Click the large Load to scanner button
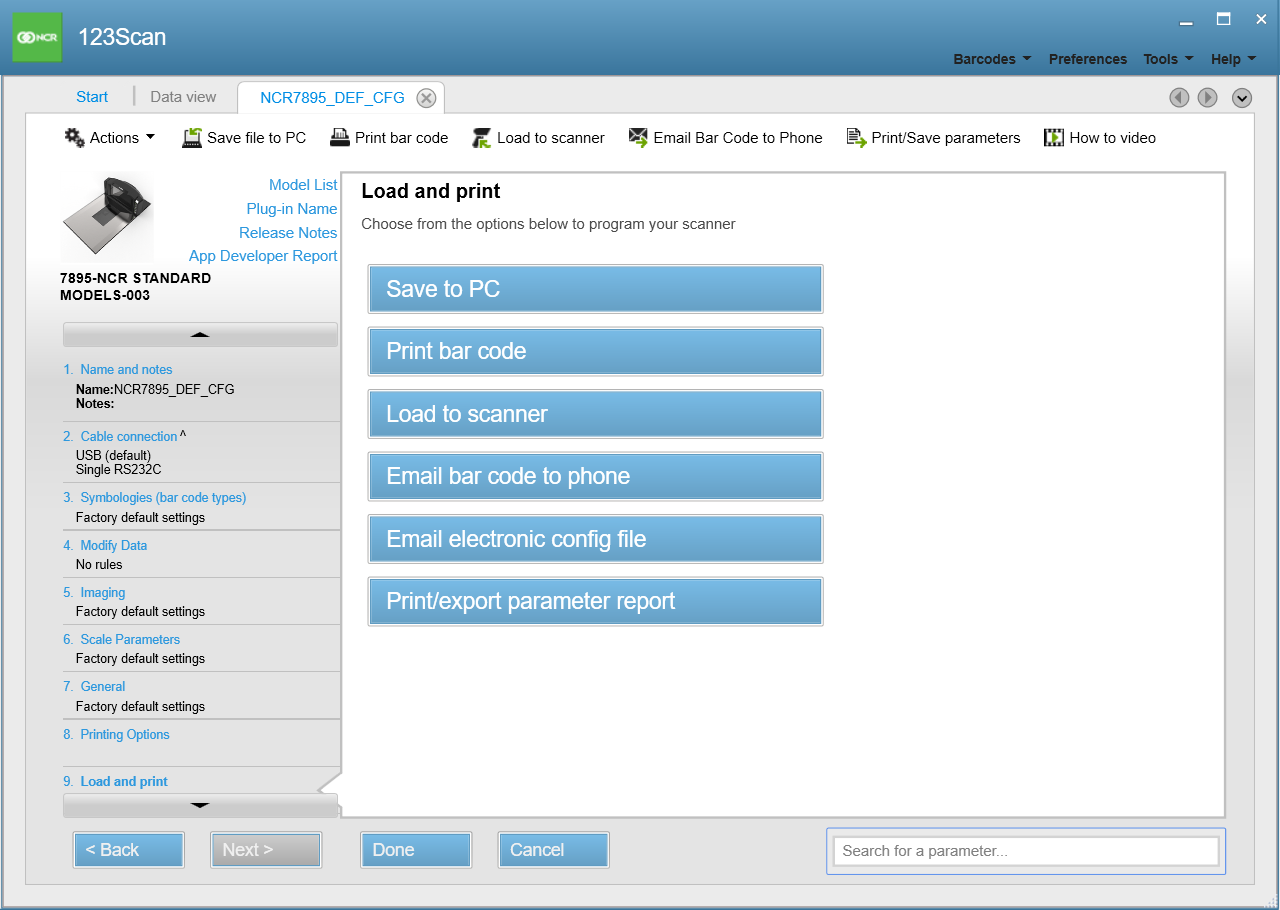Screen dimensions: 1280x910 [x=595, y=414]
